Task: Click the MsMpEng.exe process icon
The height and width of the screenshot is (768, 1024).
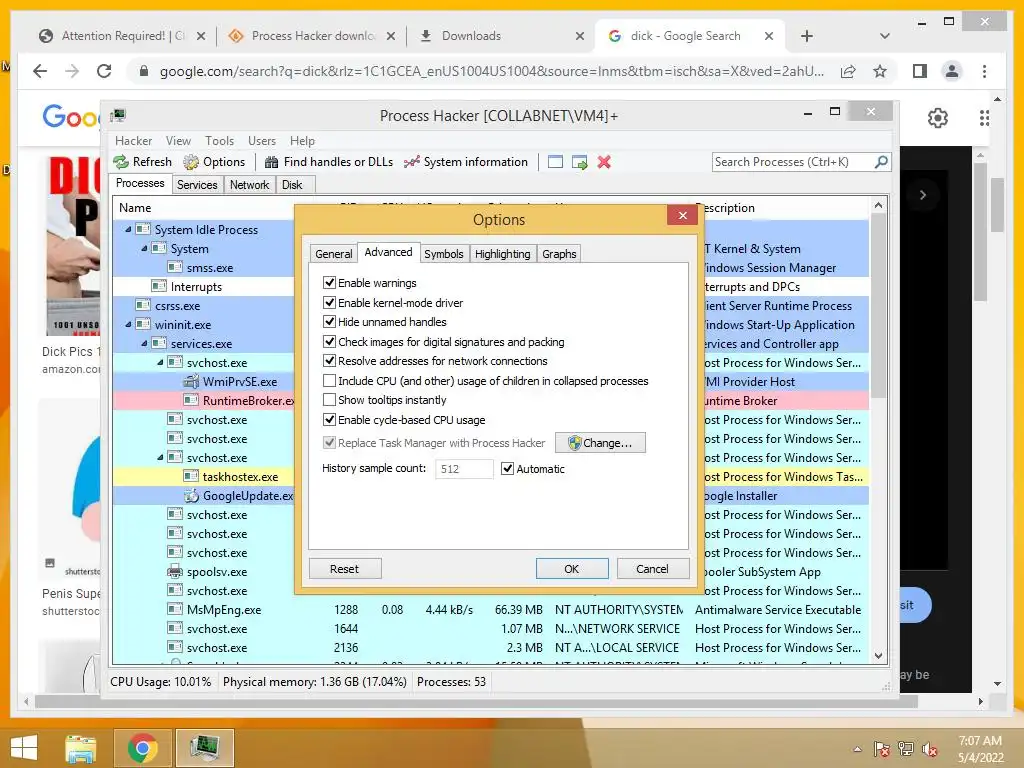Action: click(x=175, y=609)
